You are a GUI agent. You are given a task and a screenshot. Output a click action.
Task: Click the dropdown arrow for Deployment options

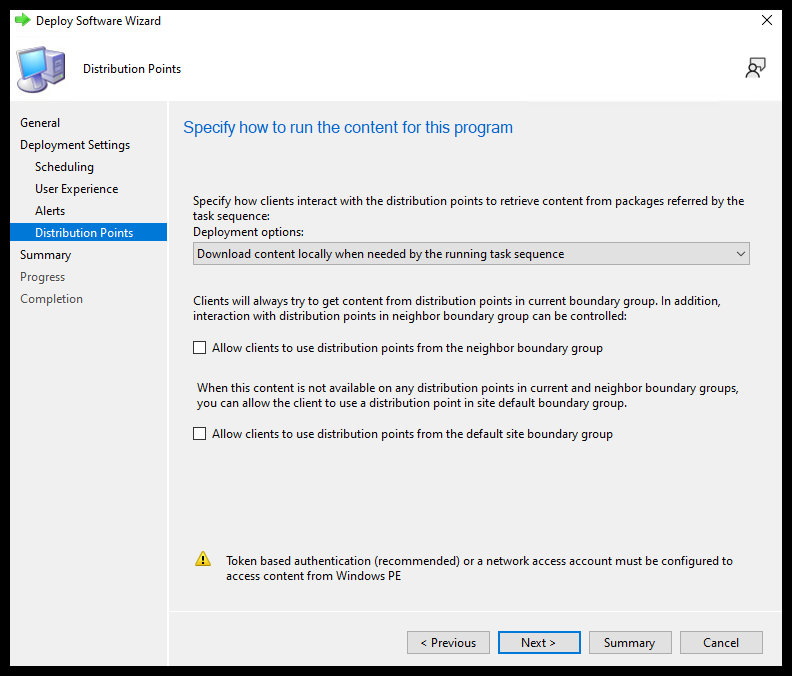click(740, 254)
